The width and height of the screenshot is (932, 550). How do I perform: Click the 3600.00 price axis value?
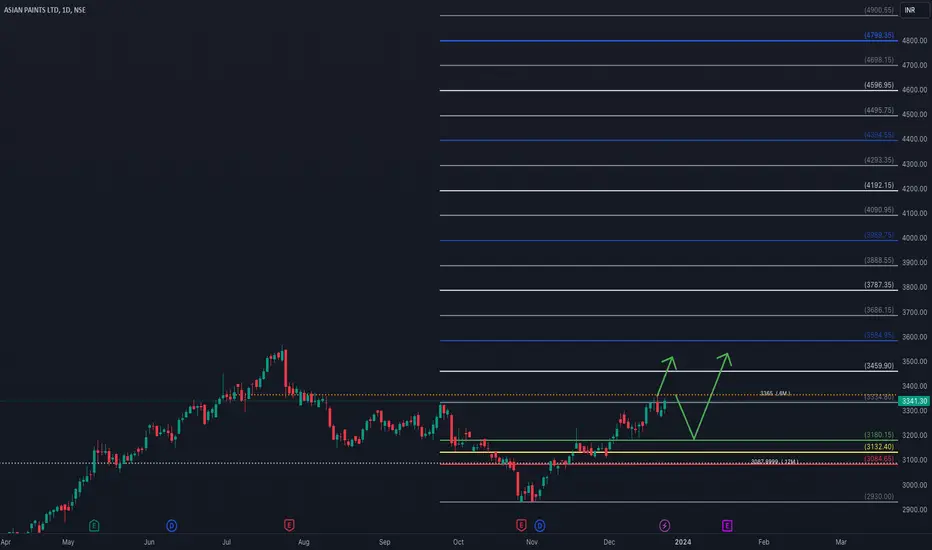914,337
